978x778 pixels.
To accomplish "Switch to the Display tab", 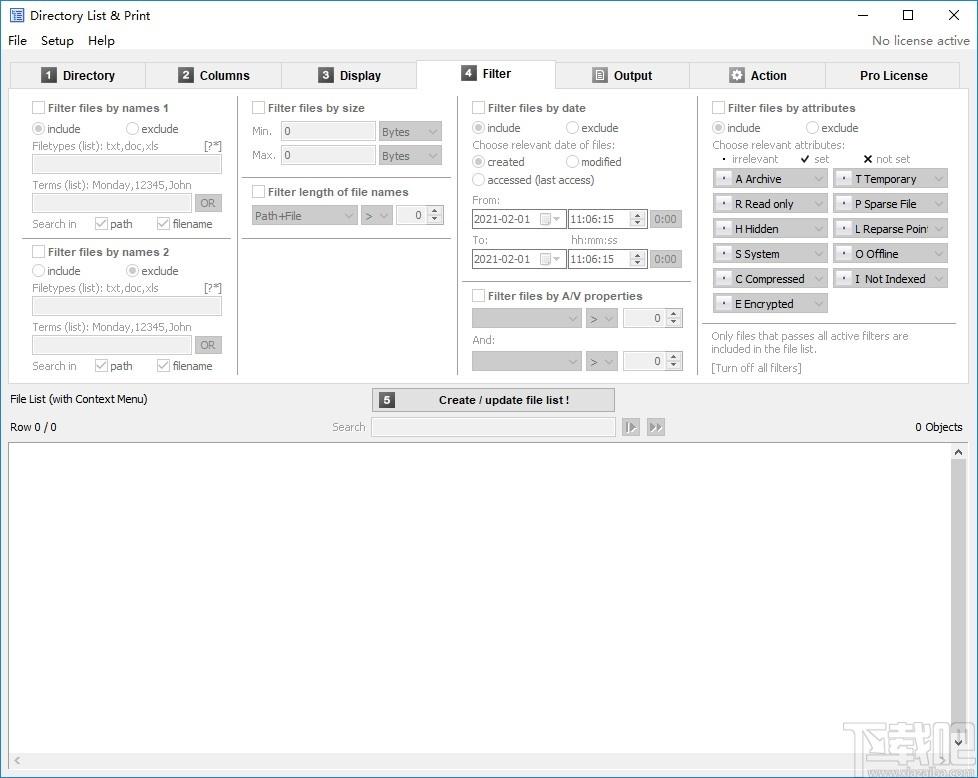I will [x=349, y=75].
